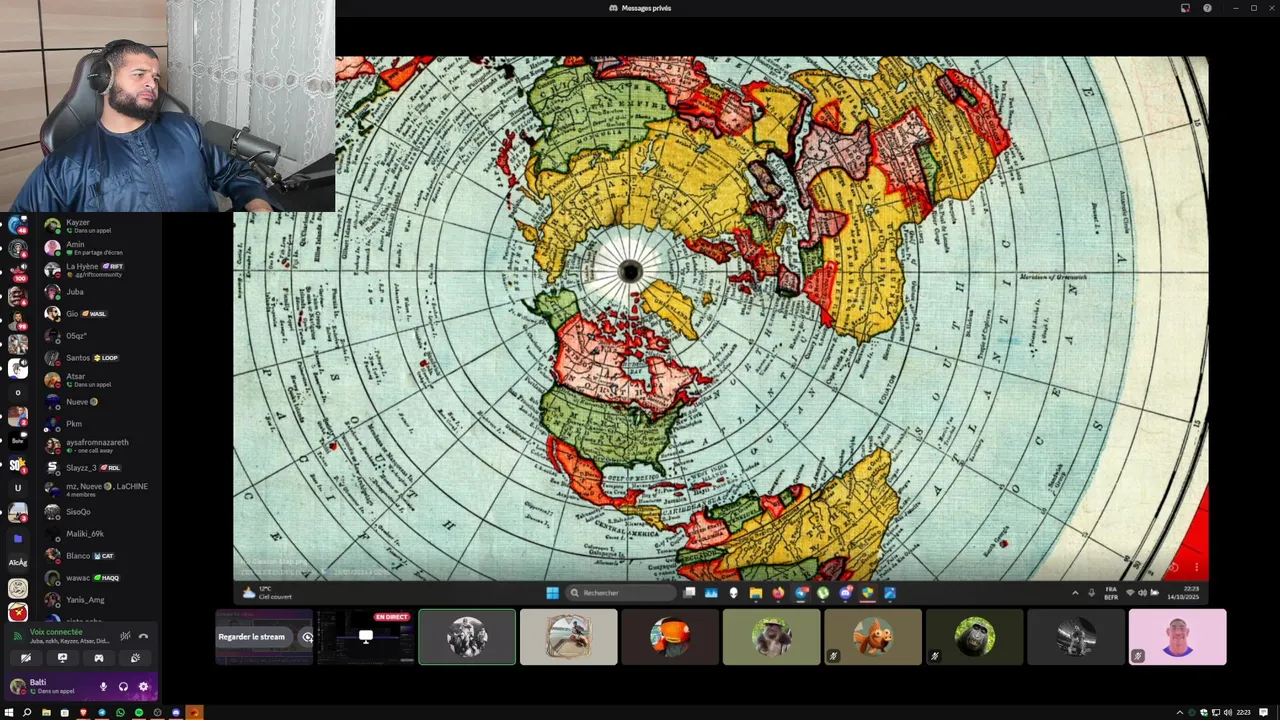Expand hidden tray icons in streamed taskbar
This screenshot has width=1280, height=720.
click(x=1075, y=593)
